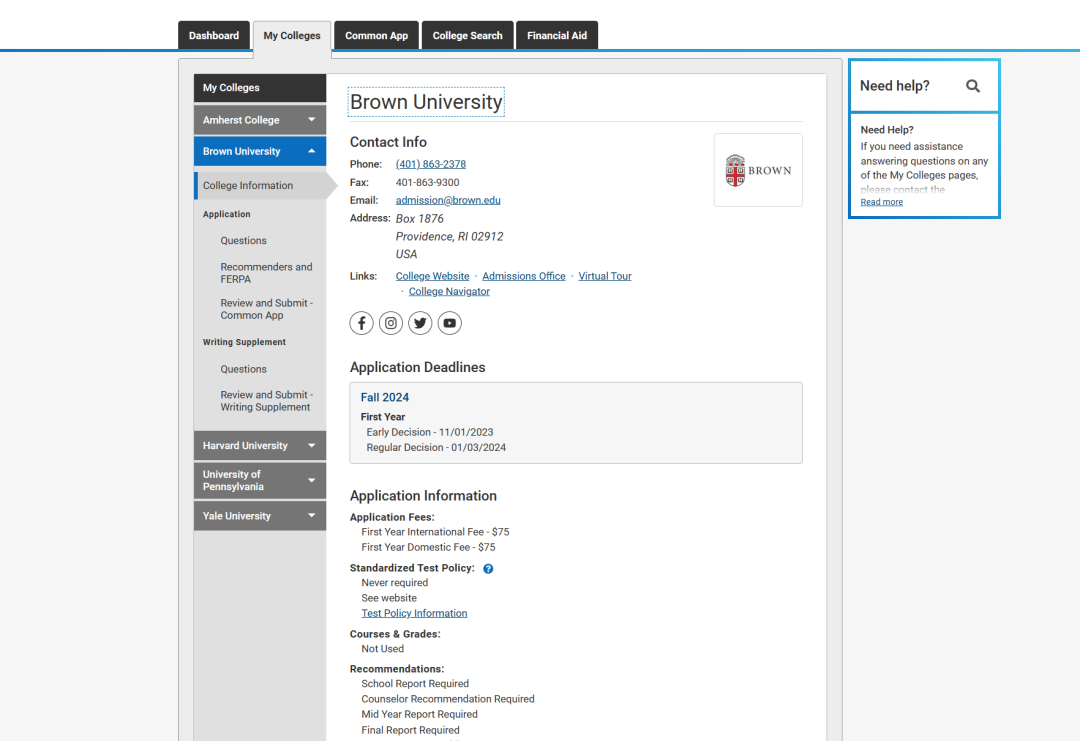Viewport: 1080px width, 741px height.
Task: Select the My Colleges tab
Action: coord(292,36)
